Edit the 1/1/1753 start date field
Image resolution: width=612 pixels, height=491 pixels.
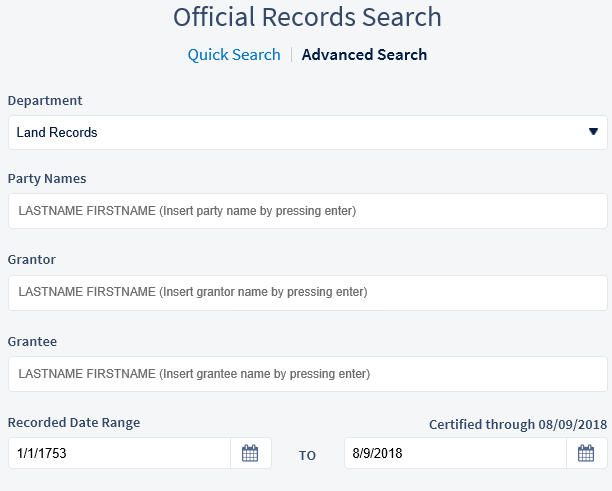click(120, 454)
